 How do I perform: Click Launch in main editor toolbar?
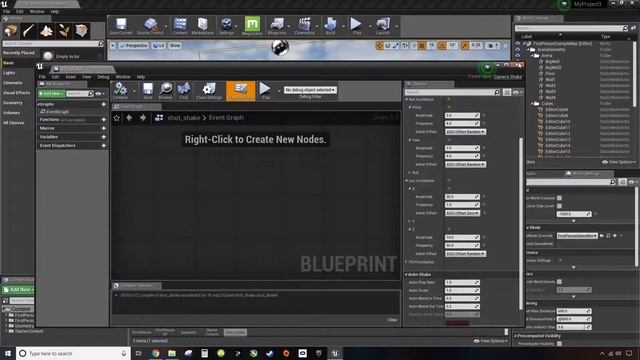[383, 26]
